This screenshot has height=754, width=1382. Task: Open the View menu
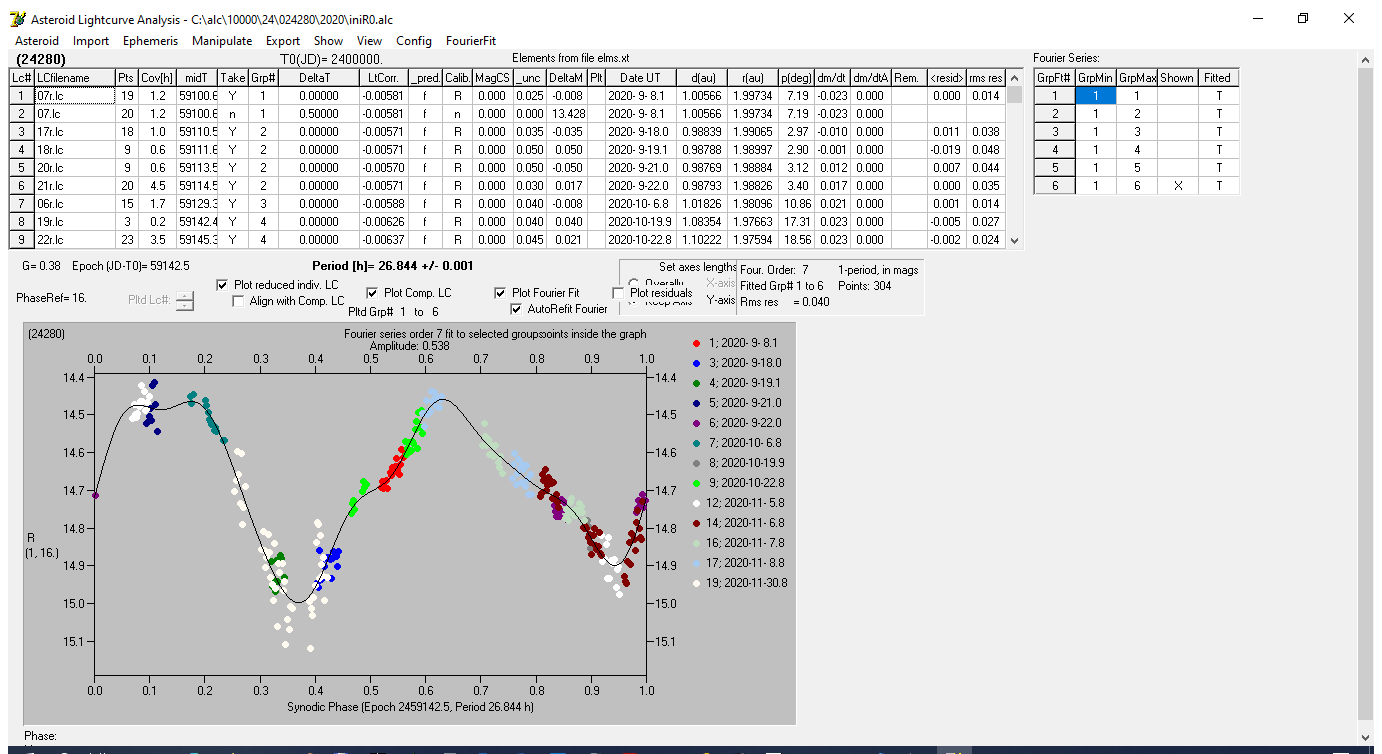pyautogui.click(x=369, y=41)
